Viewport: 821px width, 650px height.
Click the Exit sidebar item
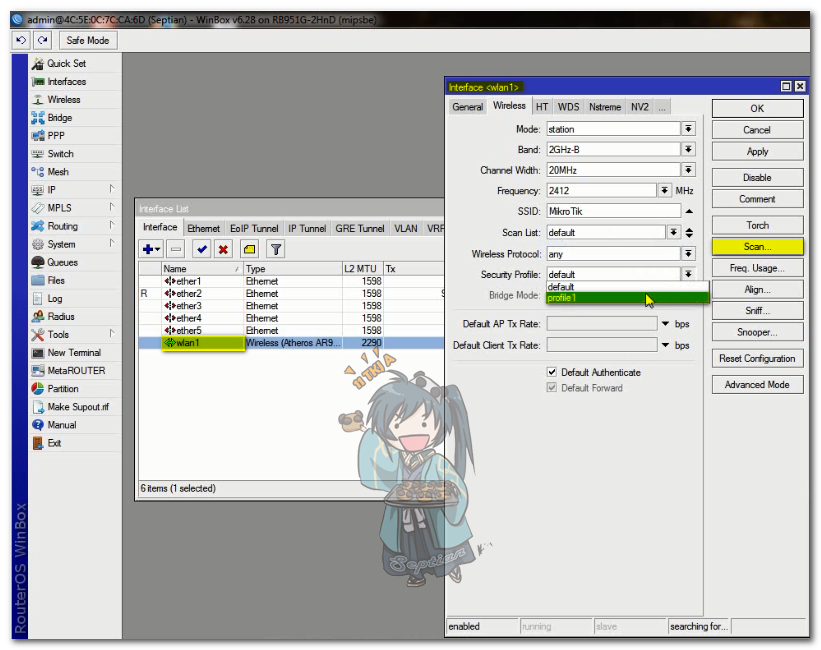(54, 443)
